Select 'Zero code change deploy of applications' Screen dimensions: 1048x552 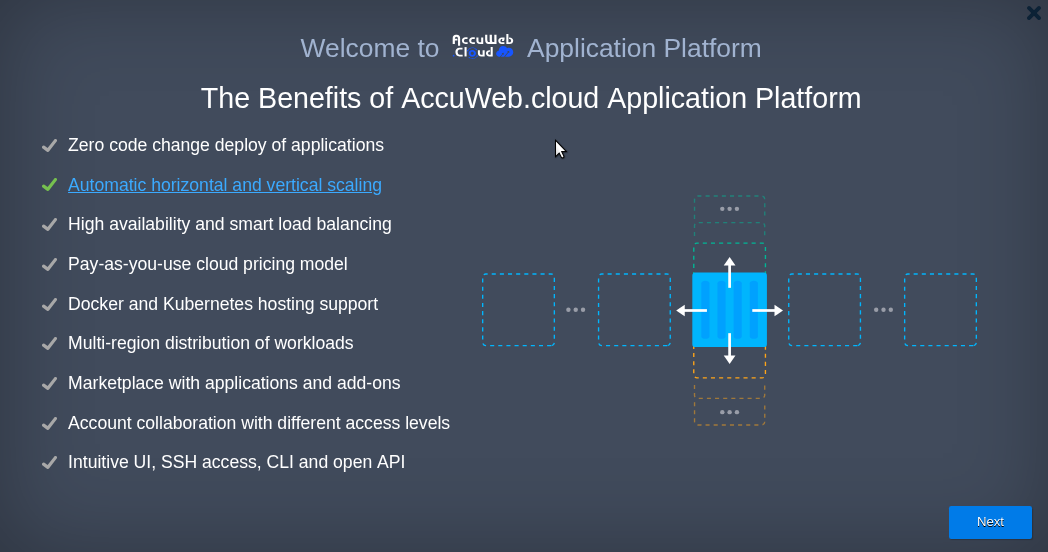click(x=226, y=145)
